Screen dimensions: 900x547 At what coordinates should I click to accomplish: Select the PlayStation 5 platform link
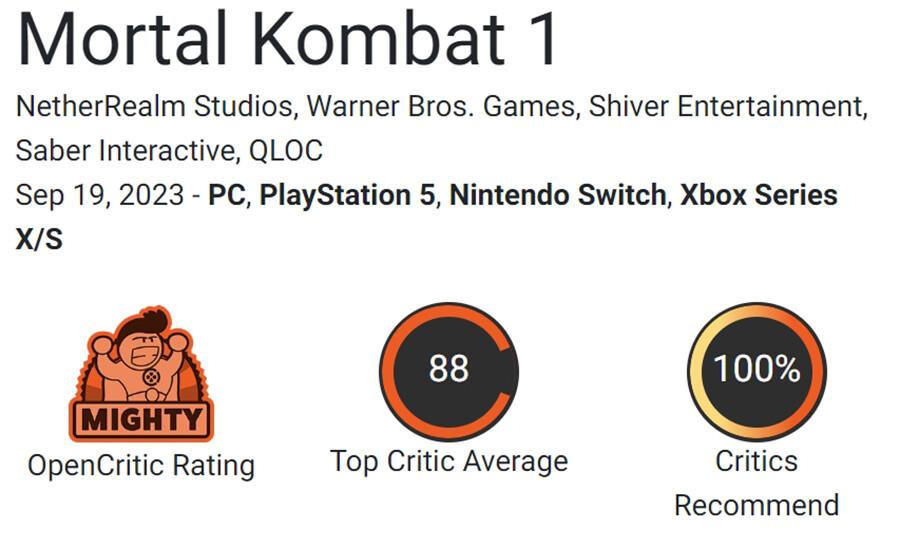coord(348,195)
